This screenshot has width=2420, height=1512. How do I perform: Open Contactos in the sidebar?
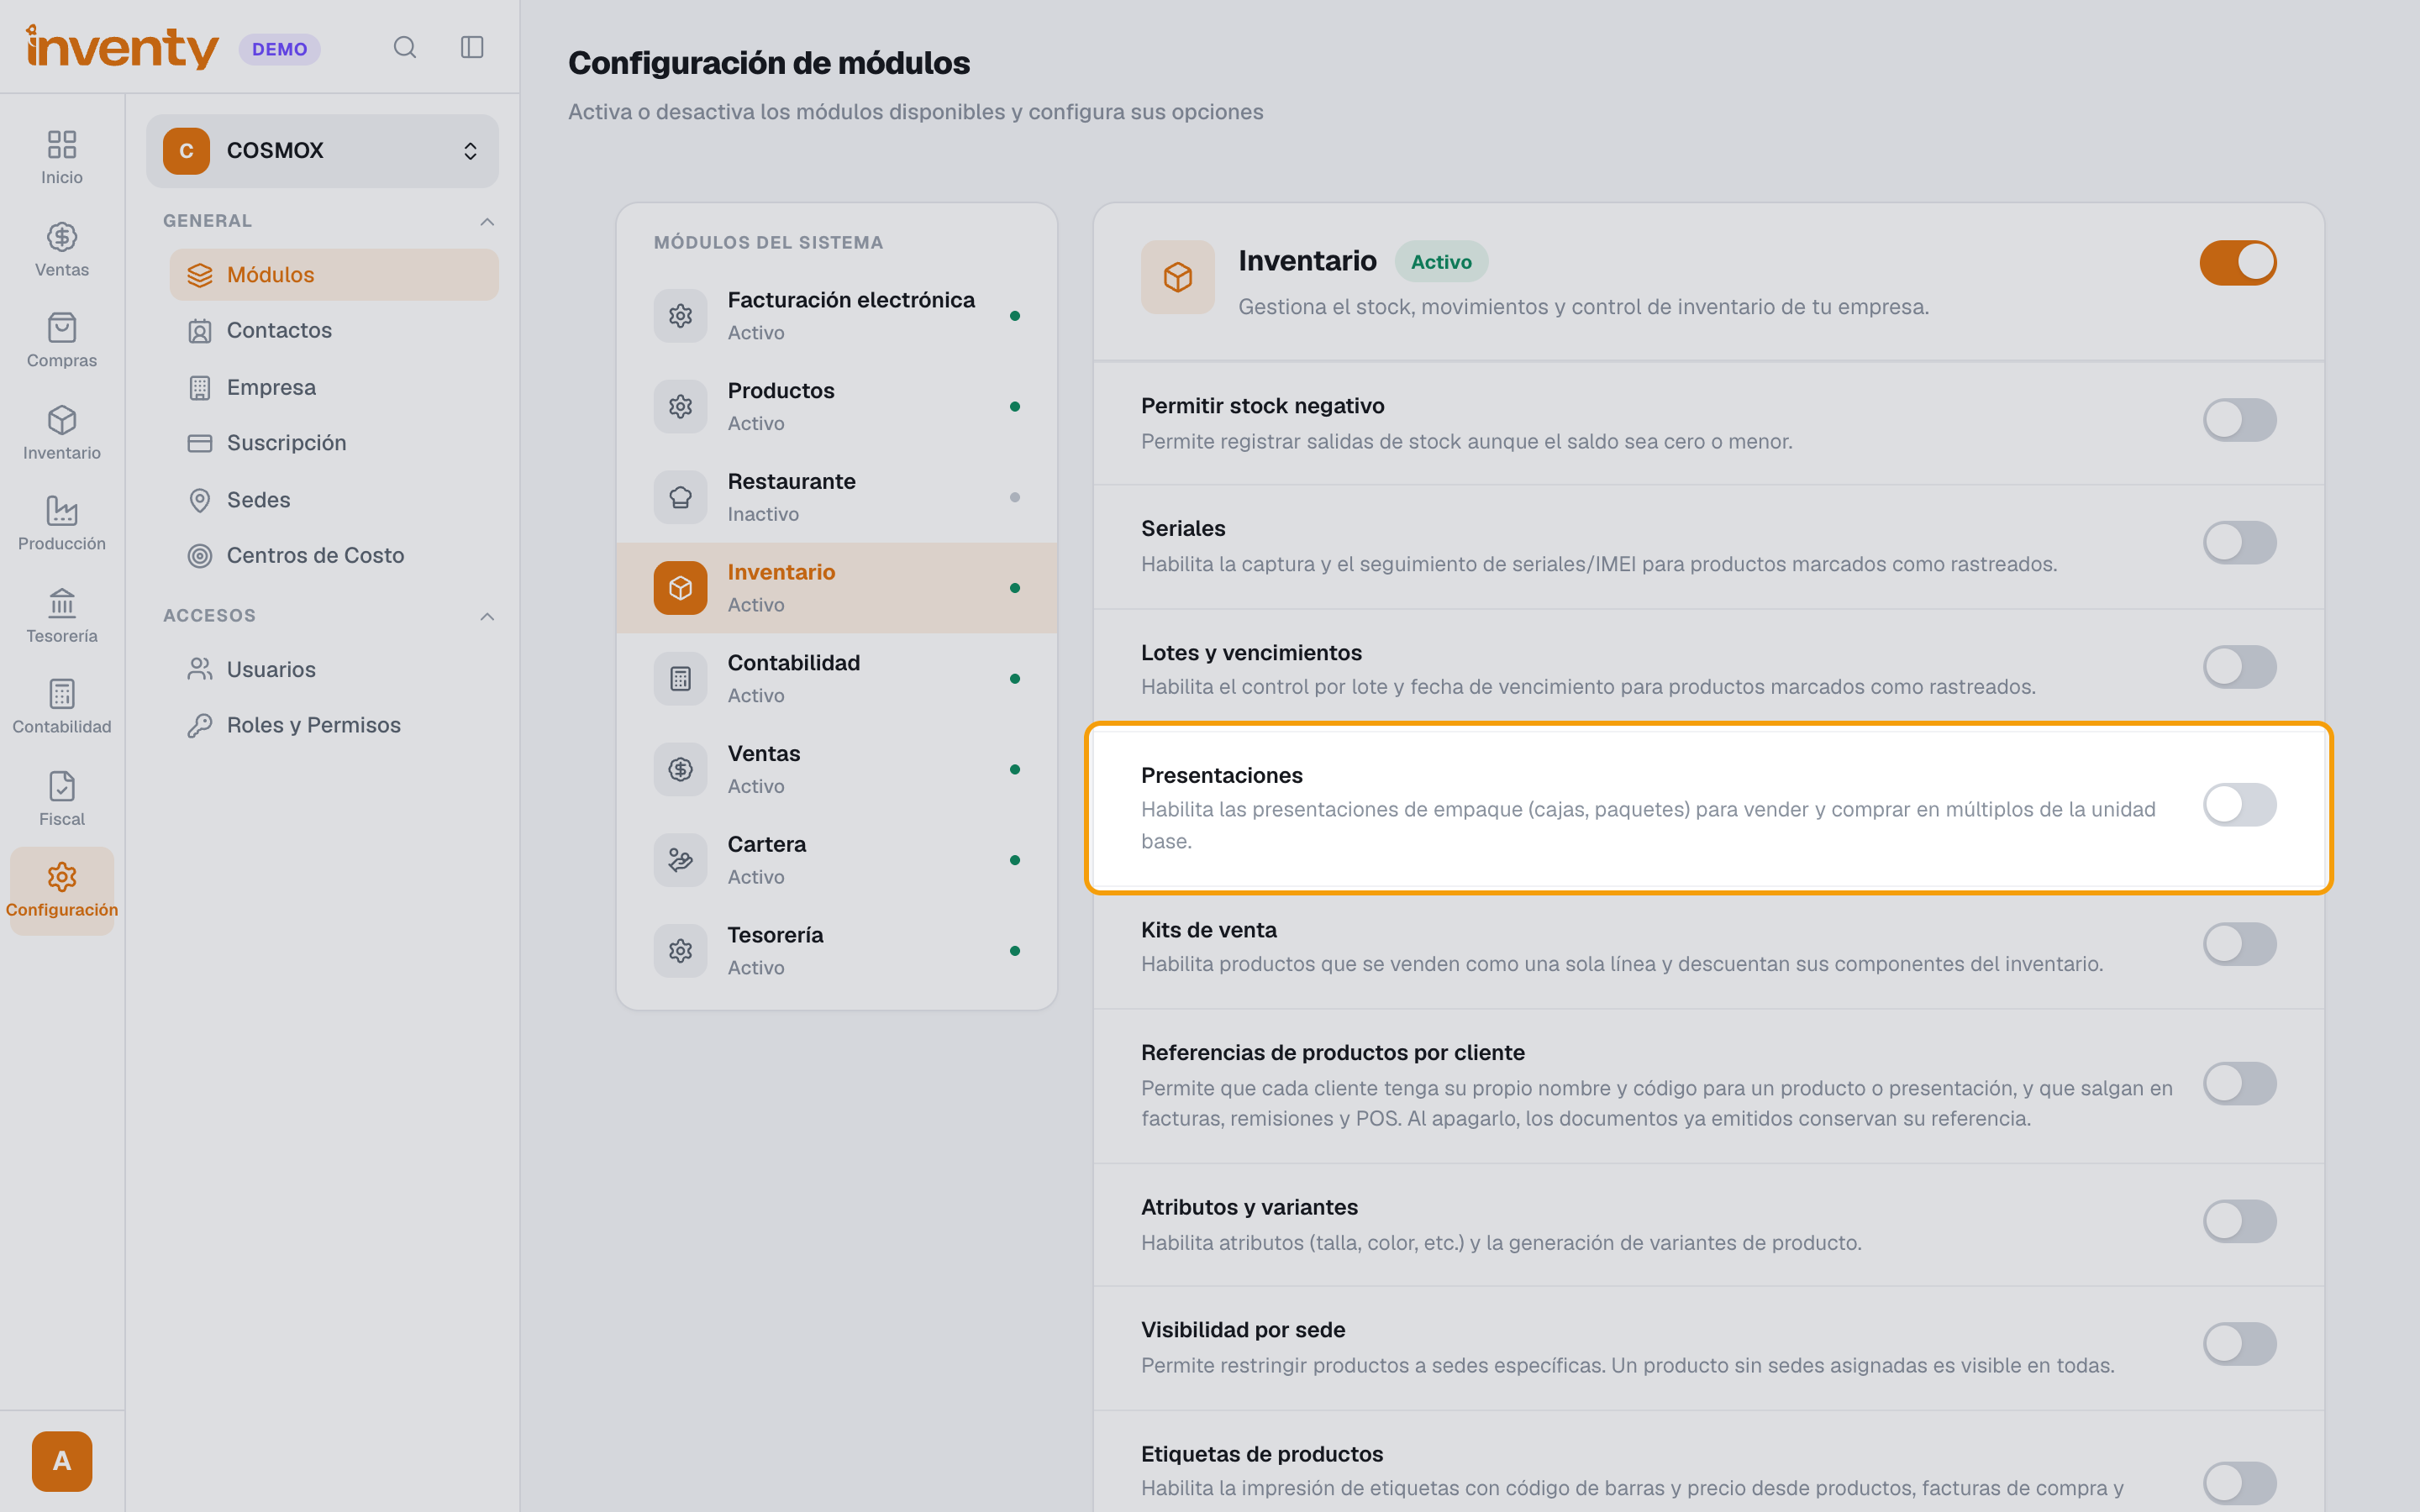(x=334, y=331)
